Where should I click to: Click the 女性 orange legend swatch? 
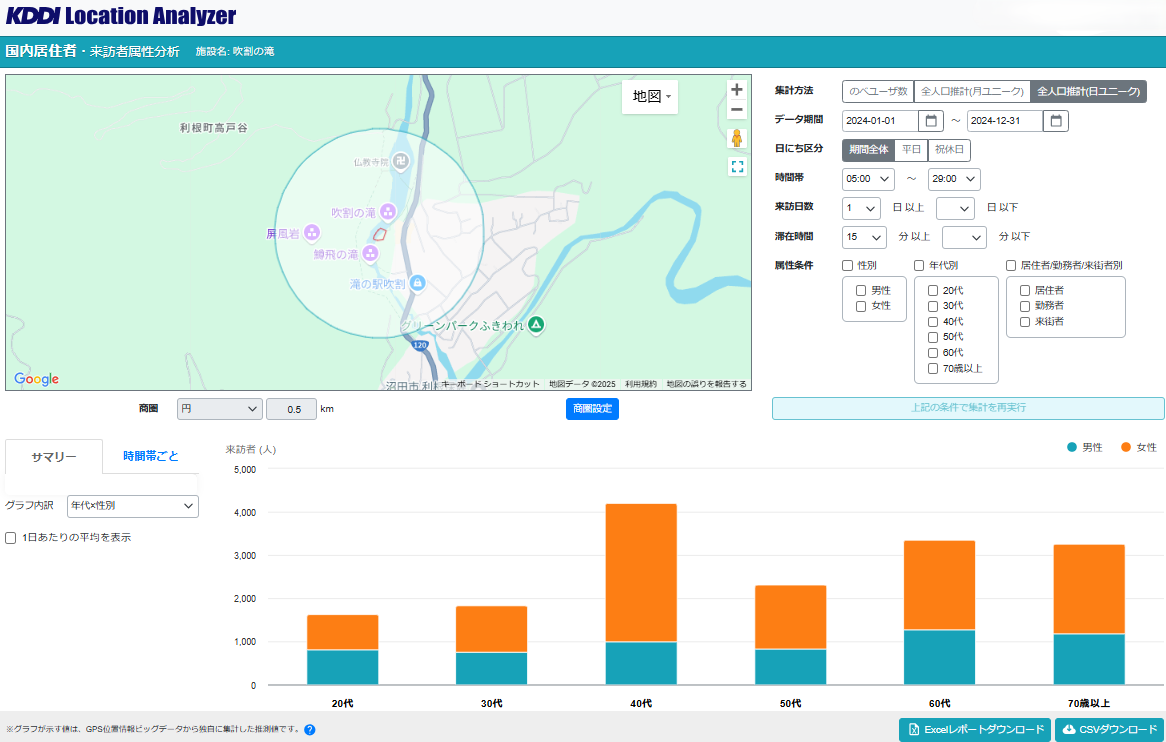coord(1126,447)
